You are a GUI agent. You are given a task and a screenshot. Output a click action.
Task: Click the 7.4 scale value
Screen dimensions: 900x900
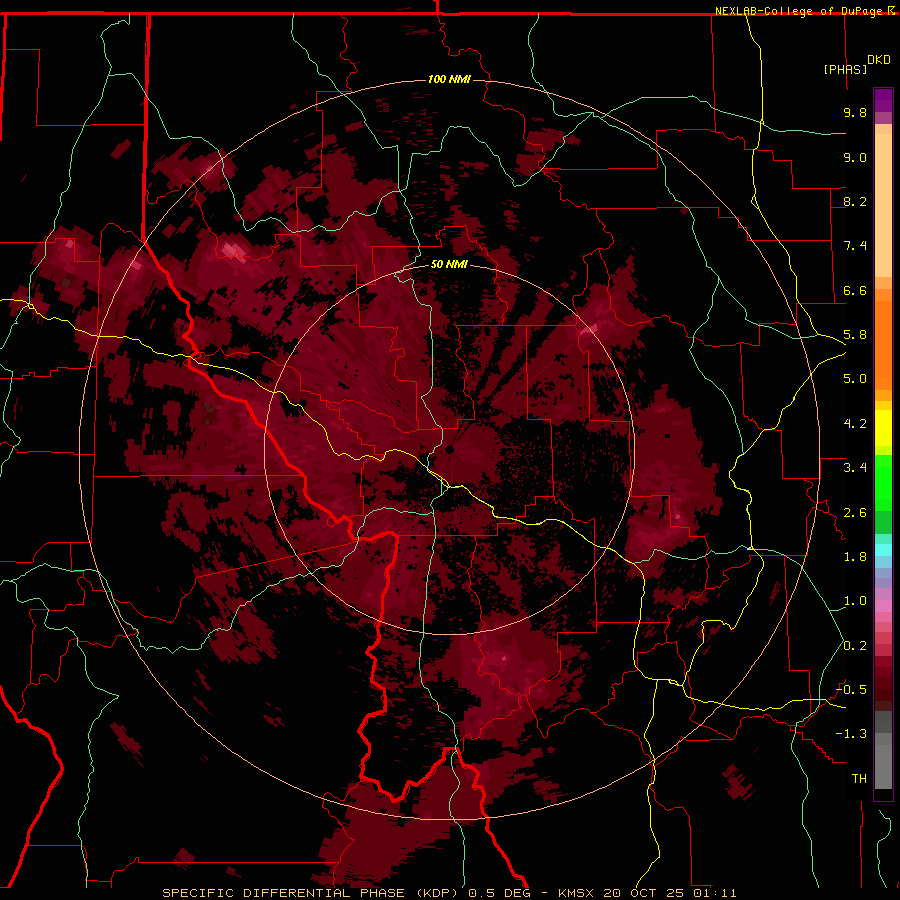[x=855, y=246]
